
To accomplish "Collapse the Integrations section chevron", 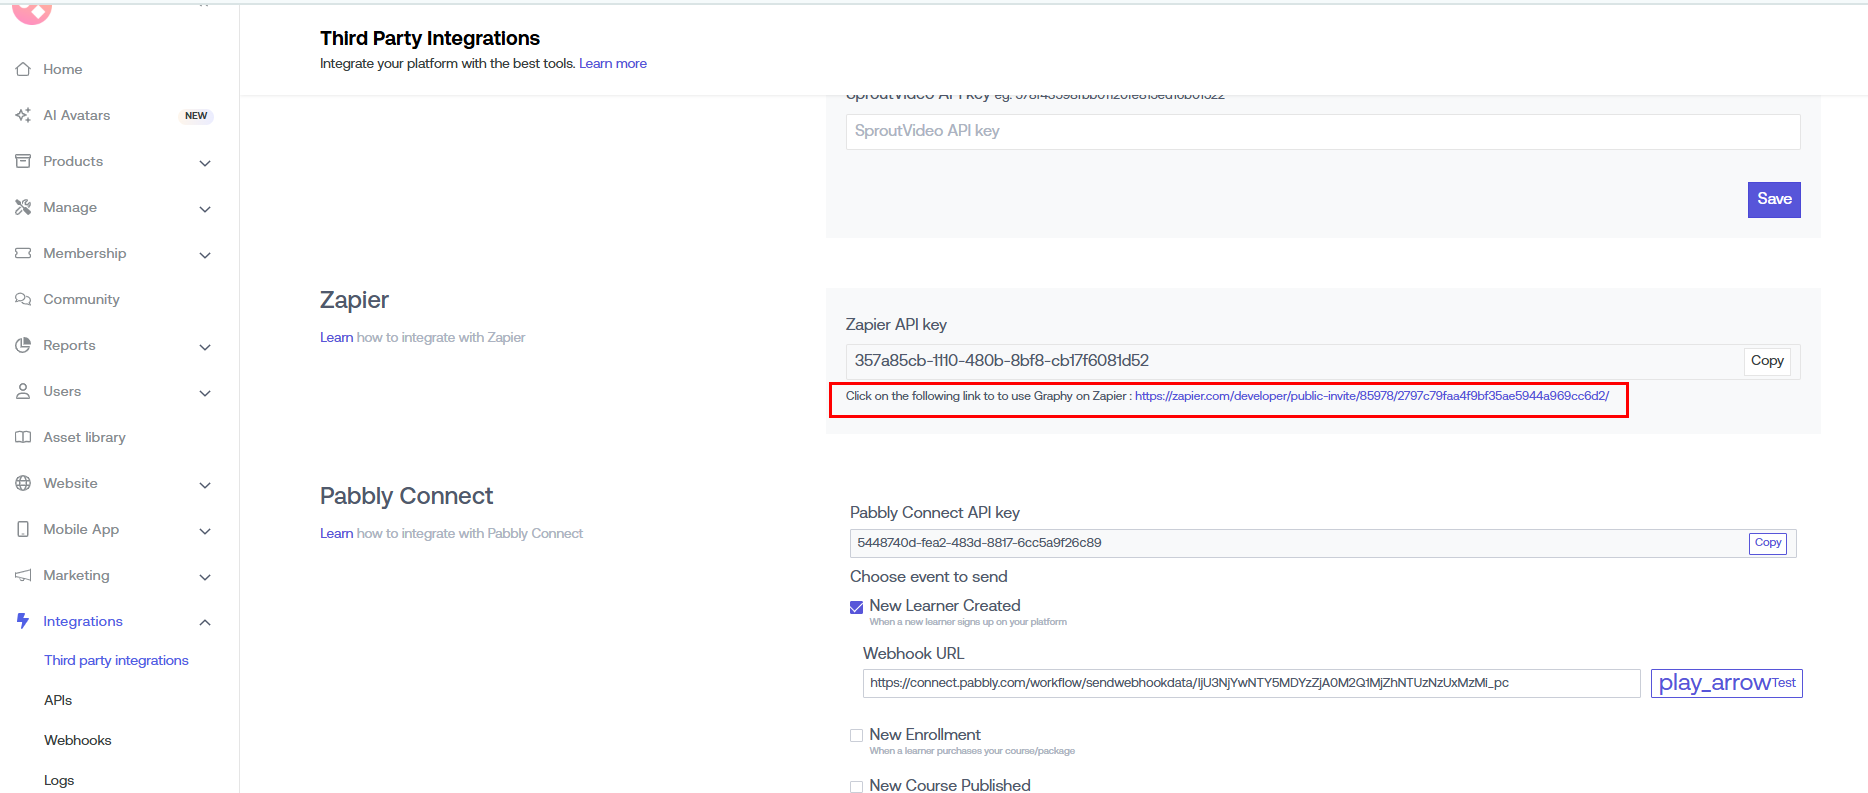I will [x=205, y=622].
